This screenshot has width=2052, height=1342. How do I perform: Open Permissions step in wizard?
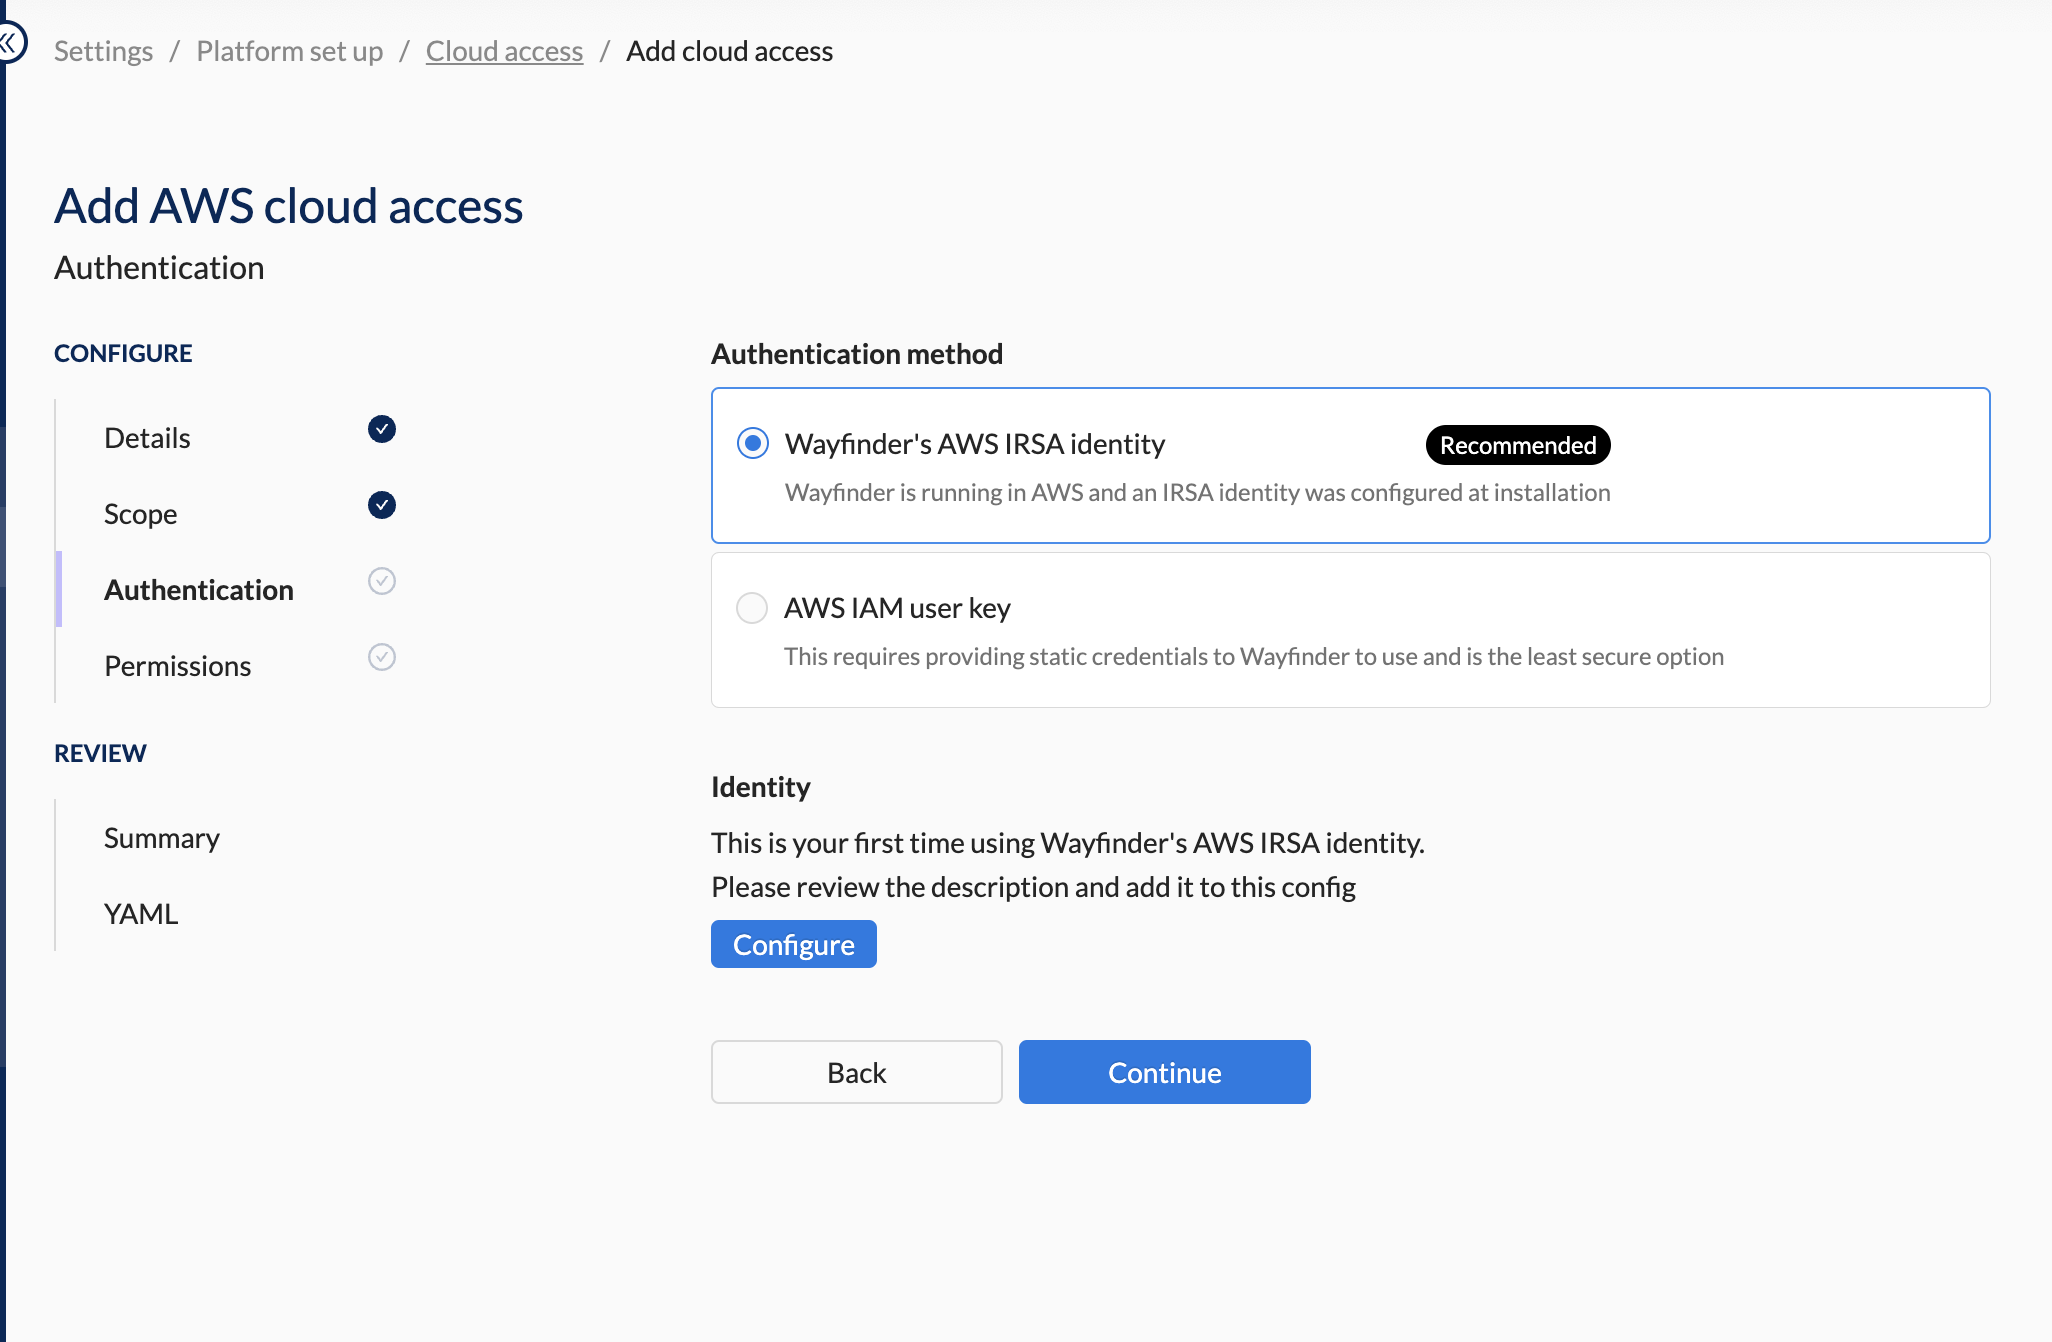(x=177, y=666)
